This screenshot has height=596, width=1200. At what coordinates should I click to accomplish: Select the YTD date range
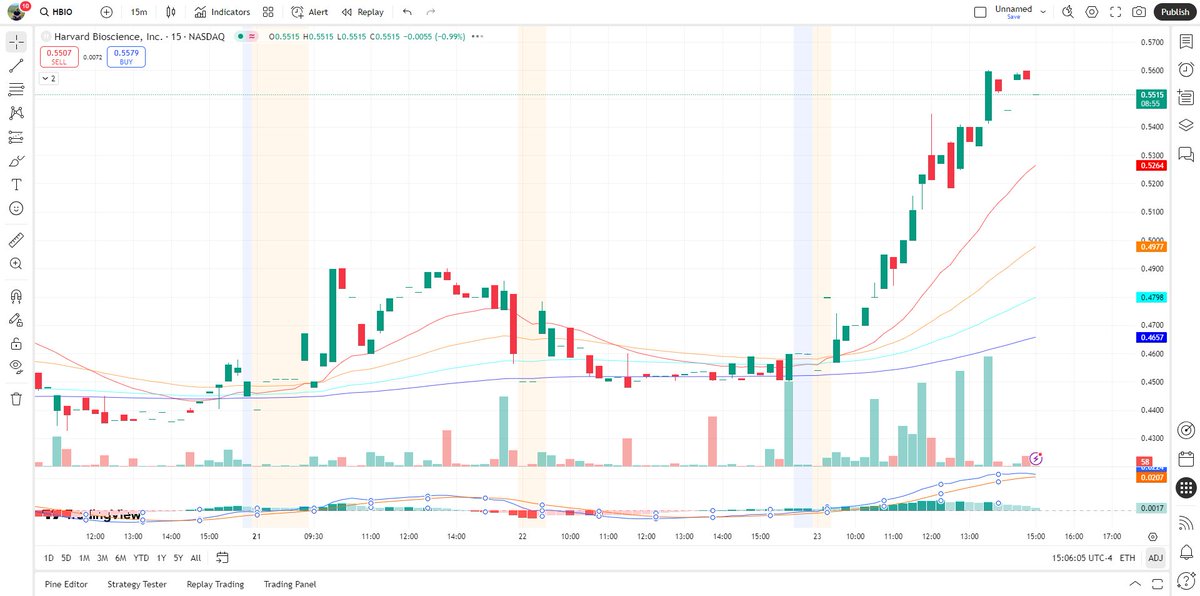pyautogui.click(x=140, y=558)
